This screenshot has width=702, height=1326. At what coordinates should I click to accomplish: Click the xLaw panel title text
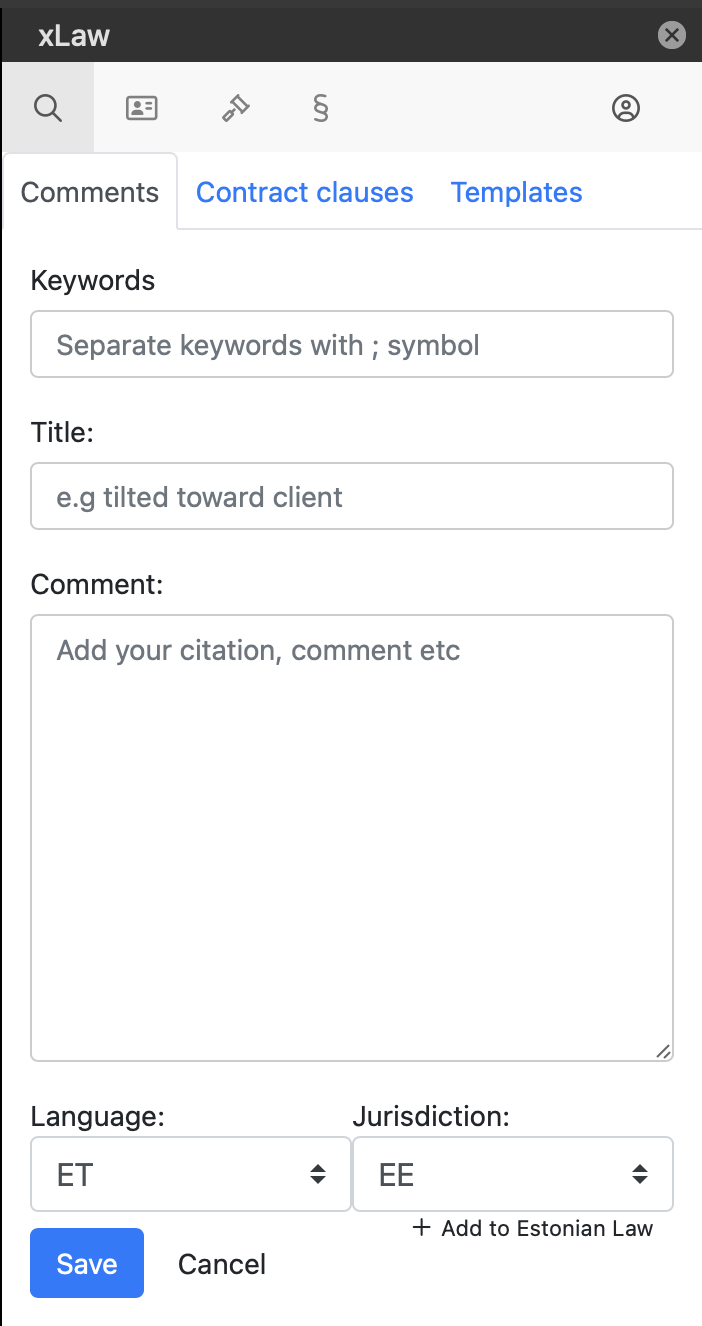(74, 36)
